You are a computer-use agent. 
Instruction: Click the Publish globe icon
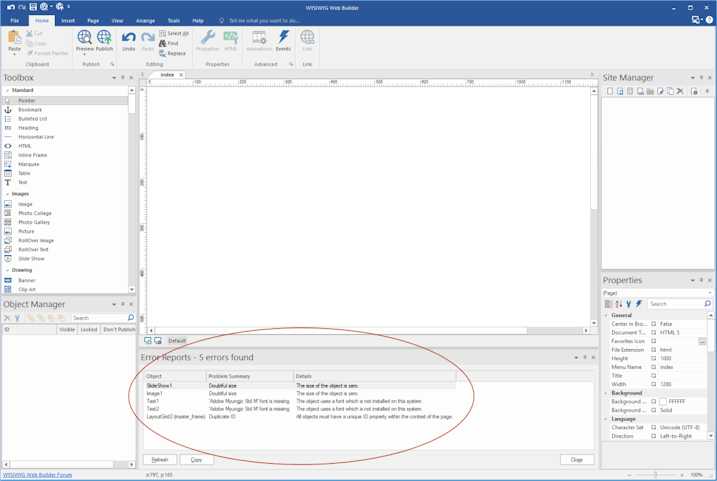(104, 37)
